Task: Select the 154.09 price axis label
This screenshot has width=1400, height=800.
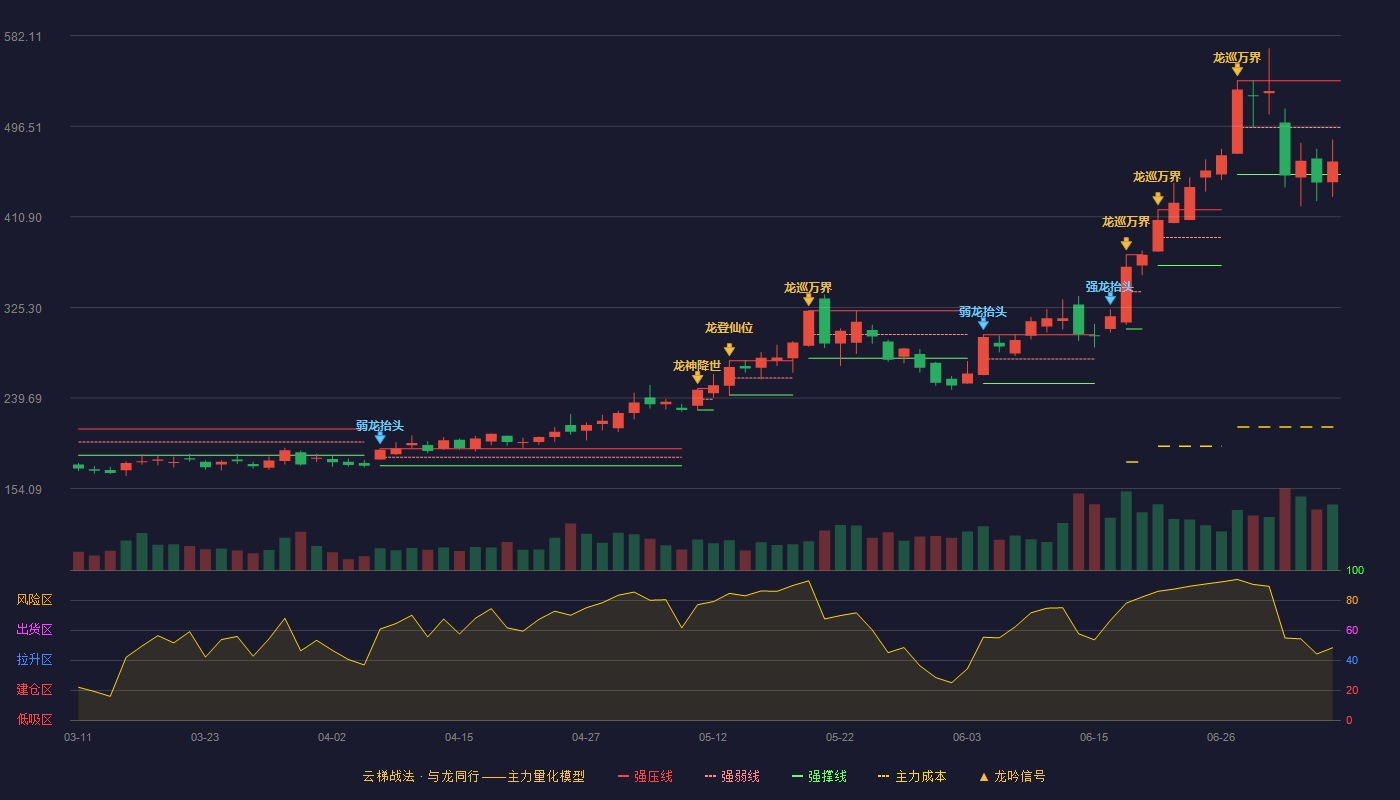Action: coord(23,490)
